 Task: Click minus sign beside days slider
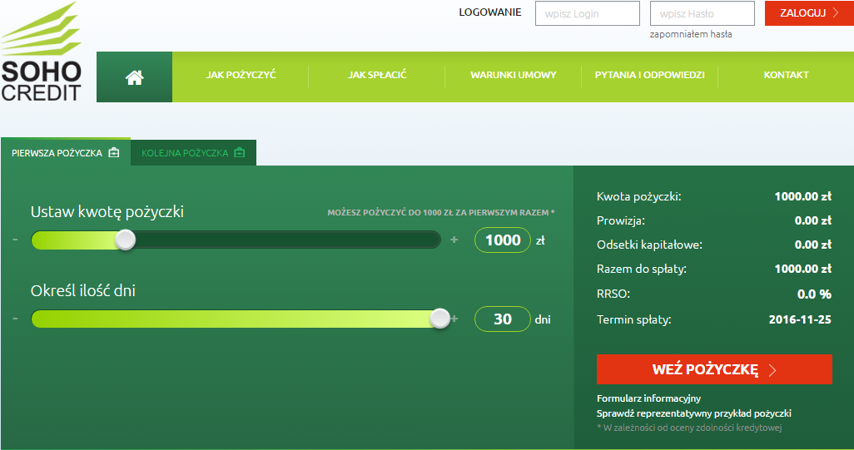pyautogui.click(x=16, y=319)
